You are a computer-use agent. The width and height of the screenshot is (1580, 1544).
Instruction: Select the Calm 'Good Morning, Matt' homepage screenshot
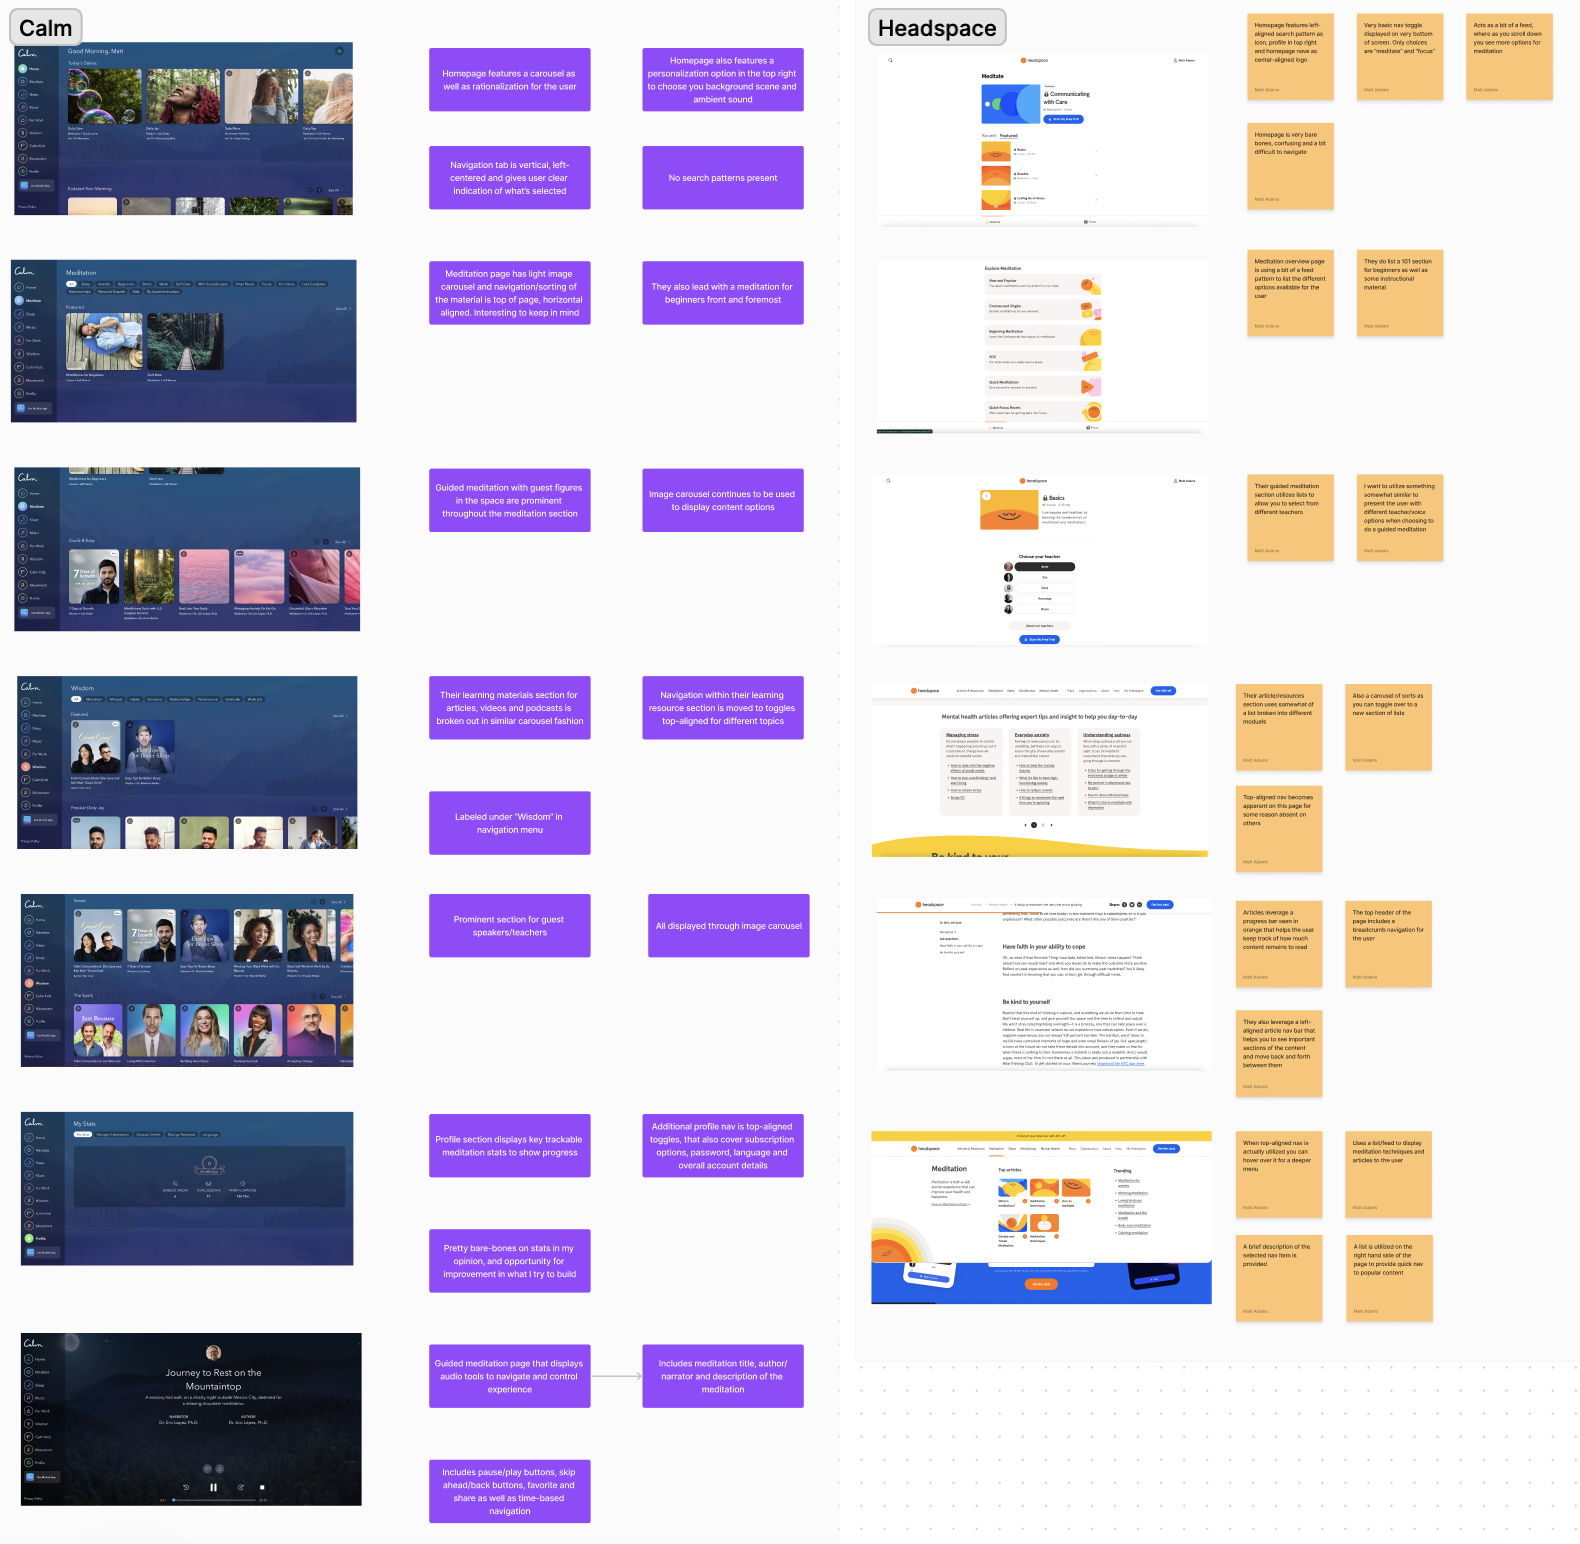(184, 128)
